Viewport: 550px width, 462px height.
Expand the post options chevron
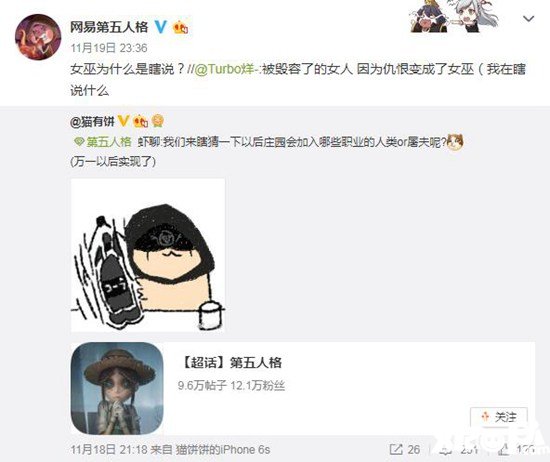point(529,18)
